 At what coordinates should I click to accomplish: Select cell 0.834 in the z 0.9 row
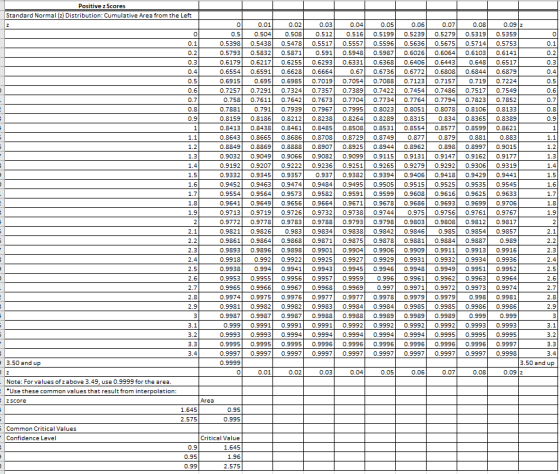441,118
